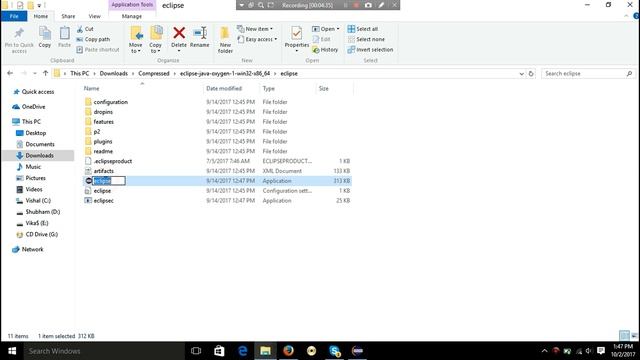Pause the screen recording
Viewport: 640px width, 360px height.
tap(346, 5)
